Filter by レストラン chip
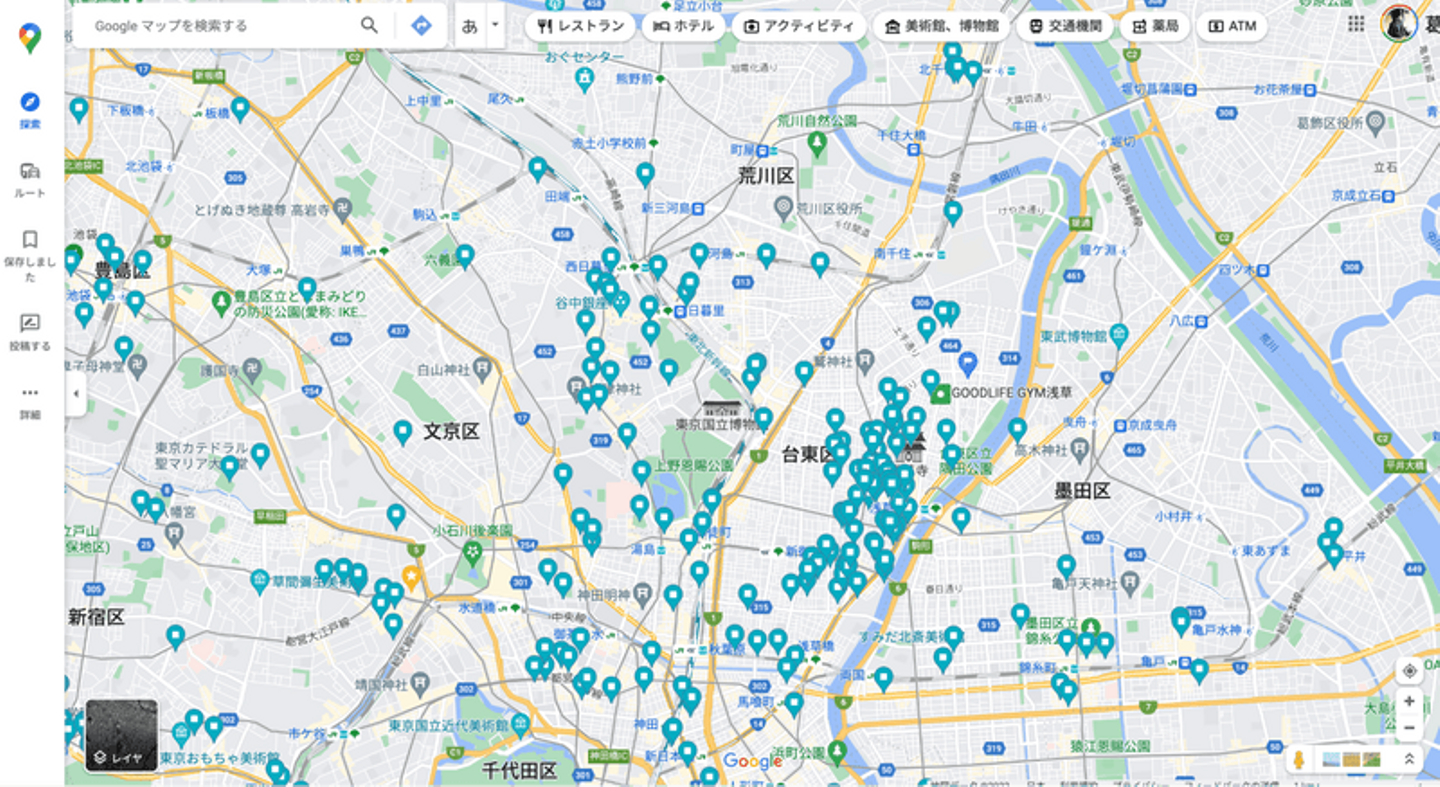This screenshot has height=787, width=1440. (580, 26)
